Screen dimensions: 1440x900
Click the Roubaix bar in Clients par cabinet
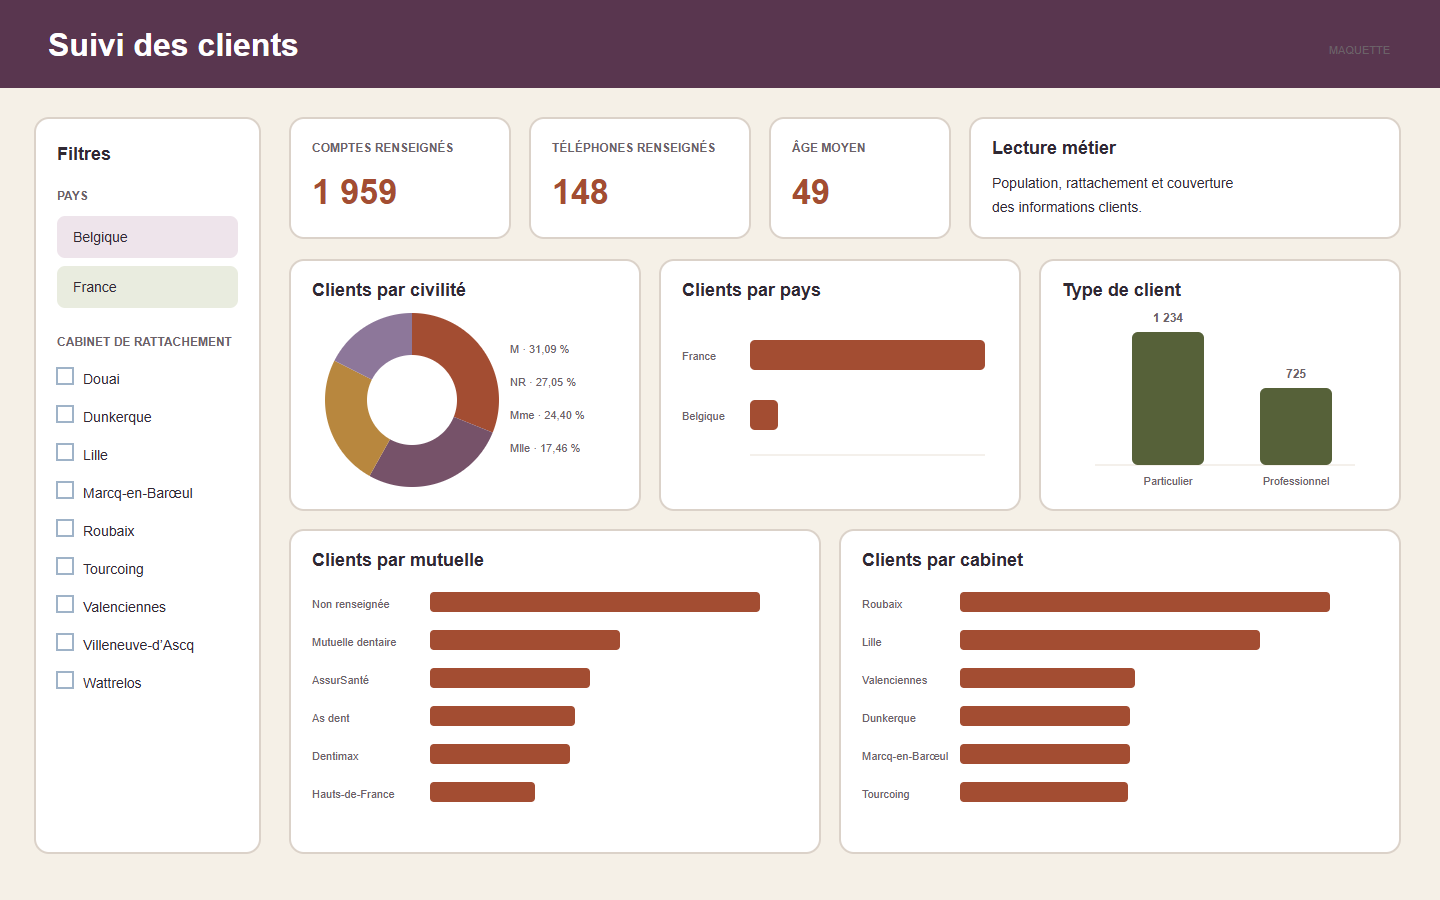1145,602
